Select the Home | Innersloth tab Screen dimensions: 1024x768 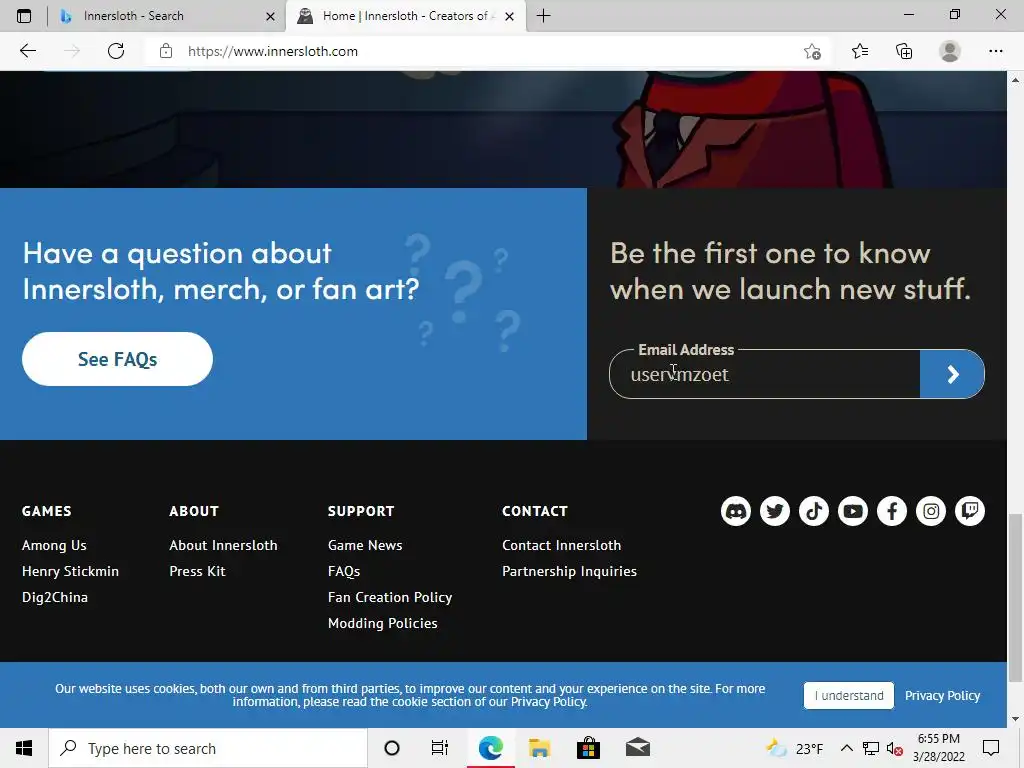click(405, 16)
